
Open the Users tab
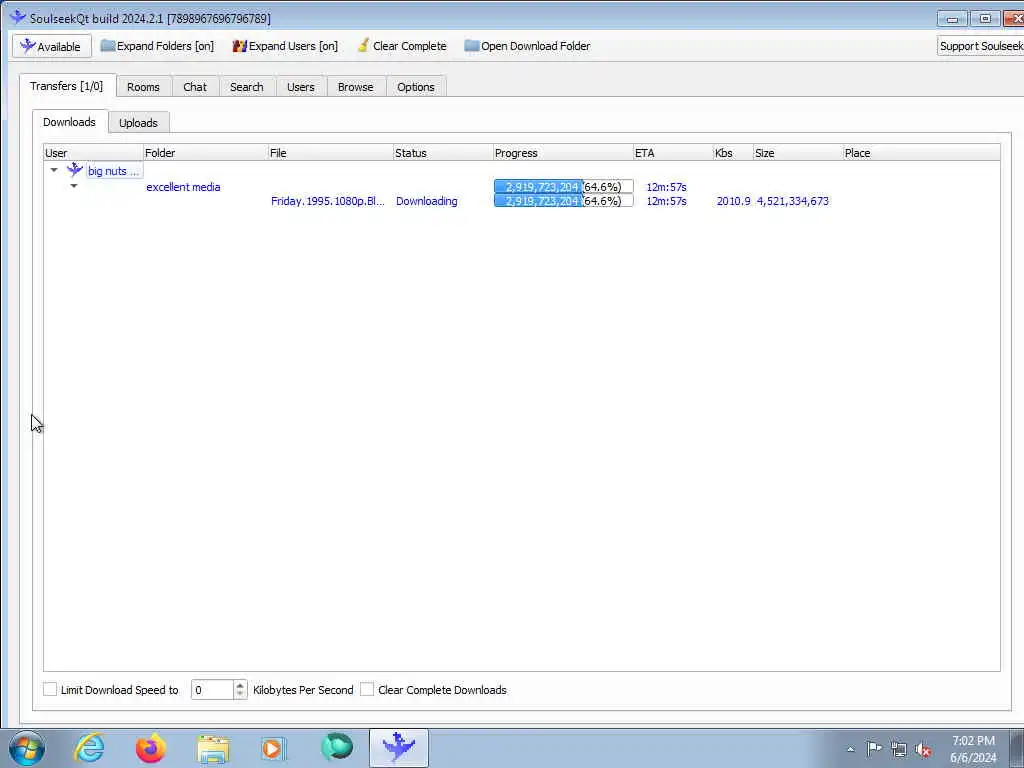pos(300,87)
